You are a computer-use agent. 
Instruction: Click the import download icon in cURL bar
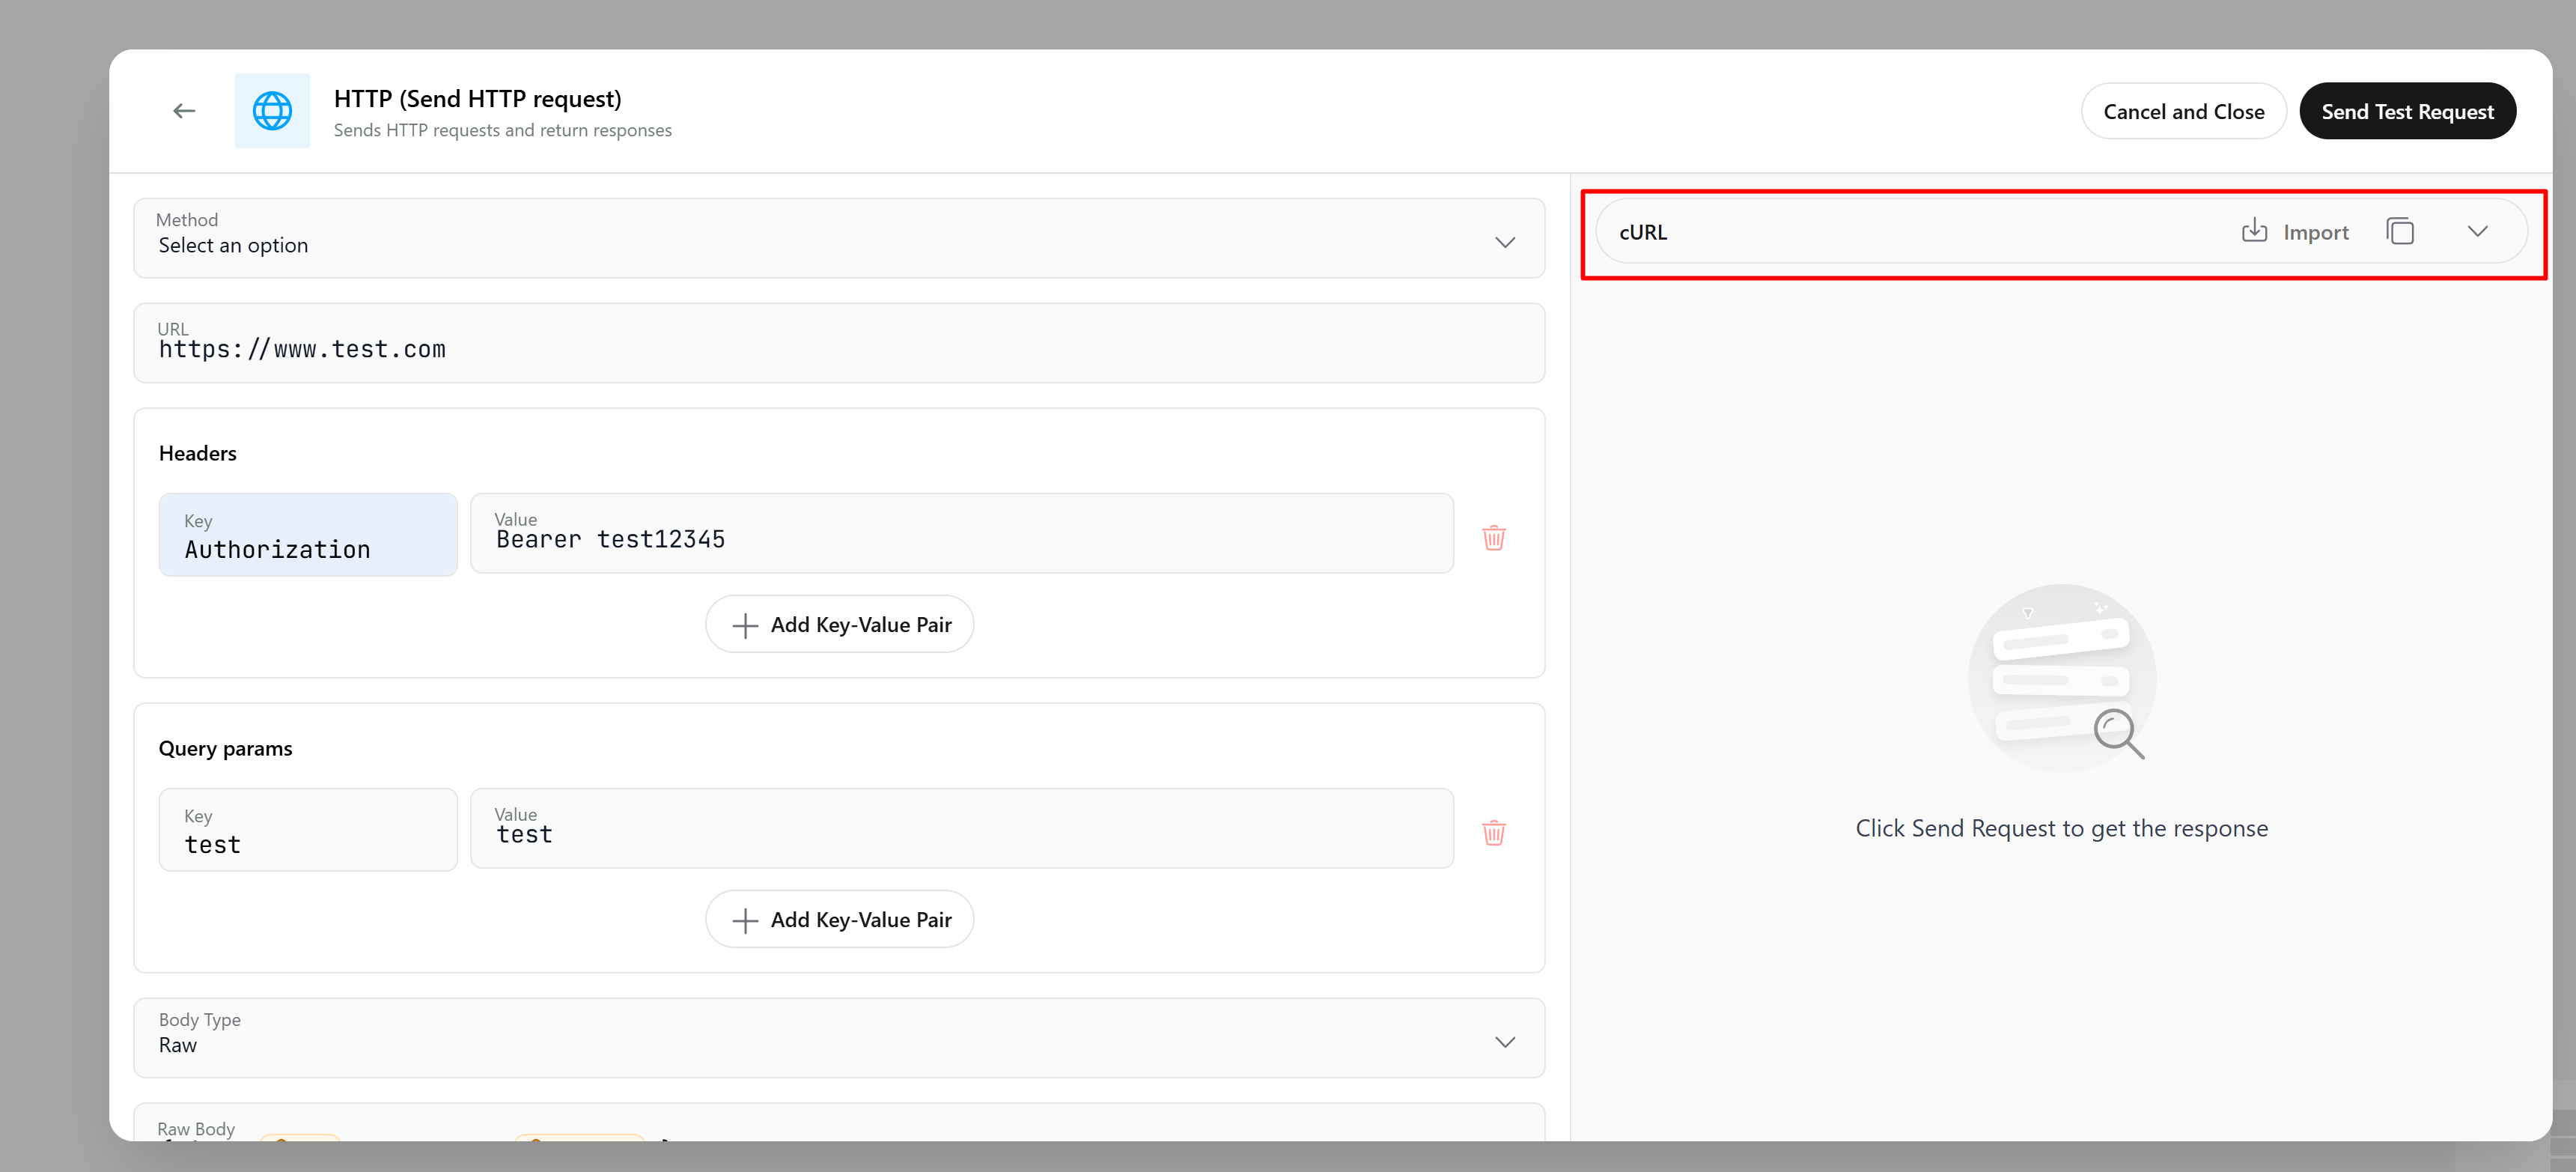[x=2253, y=231]
